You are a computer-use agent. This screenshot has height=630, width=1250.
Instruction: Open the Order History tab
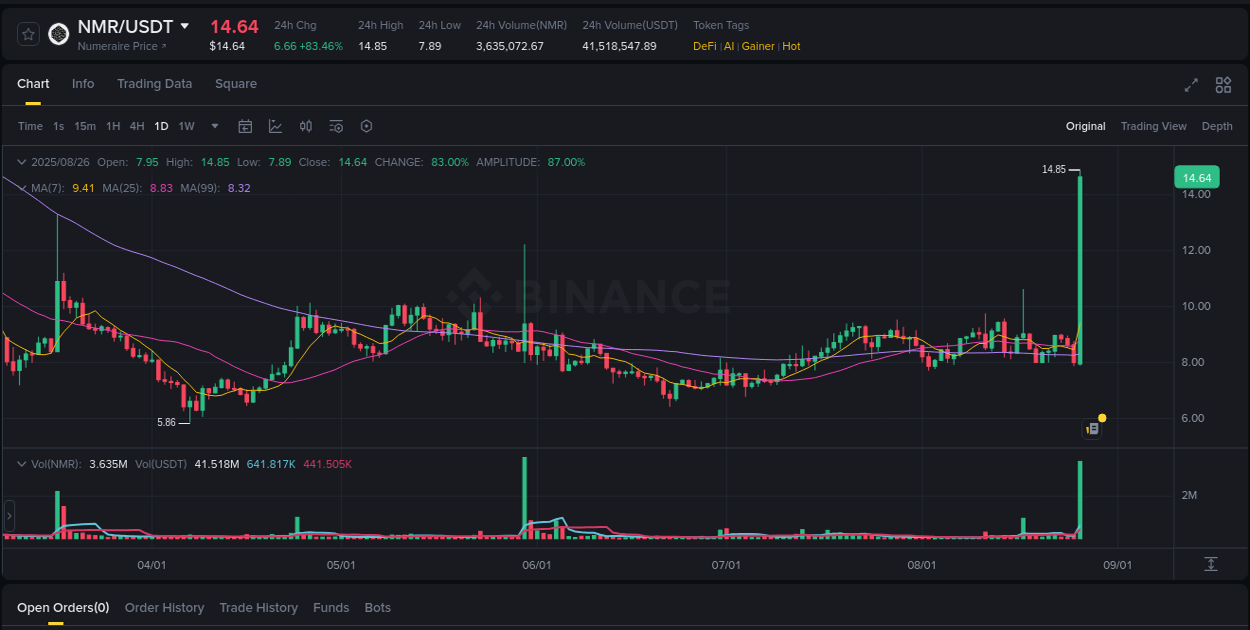164,607
